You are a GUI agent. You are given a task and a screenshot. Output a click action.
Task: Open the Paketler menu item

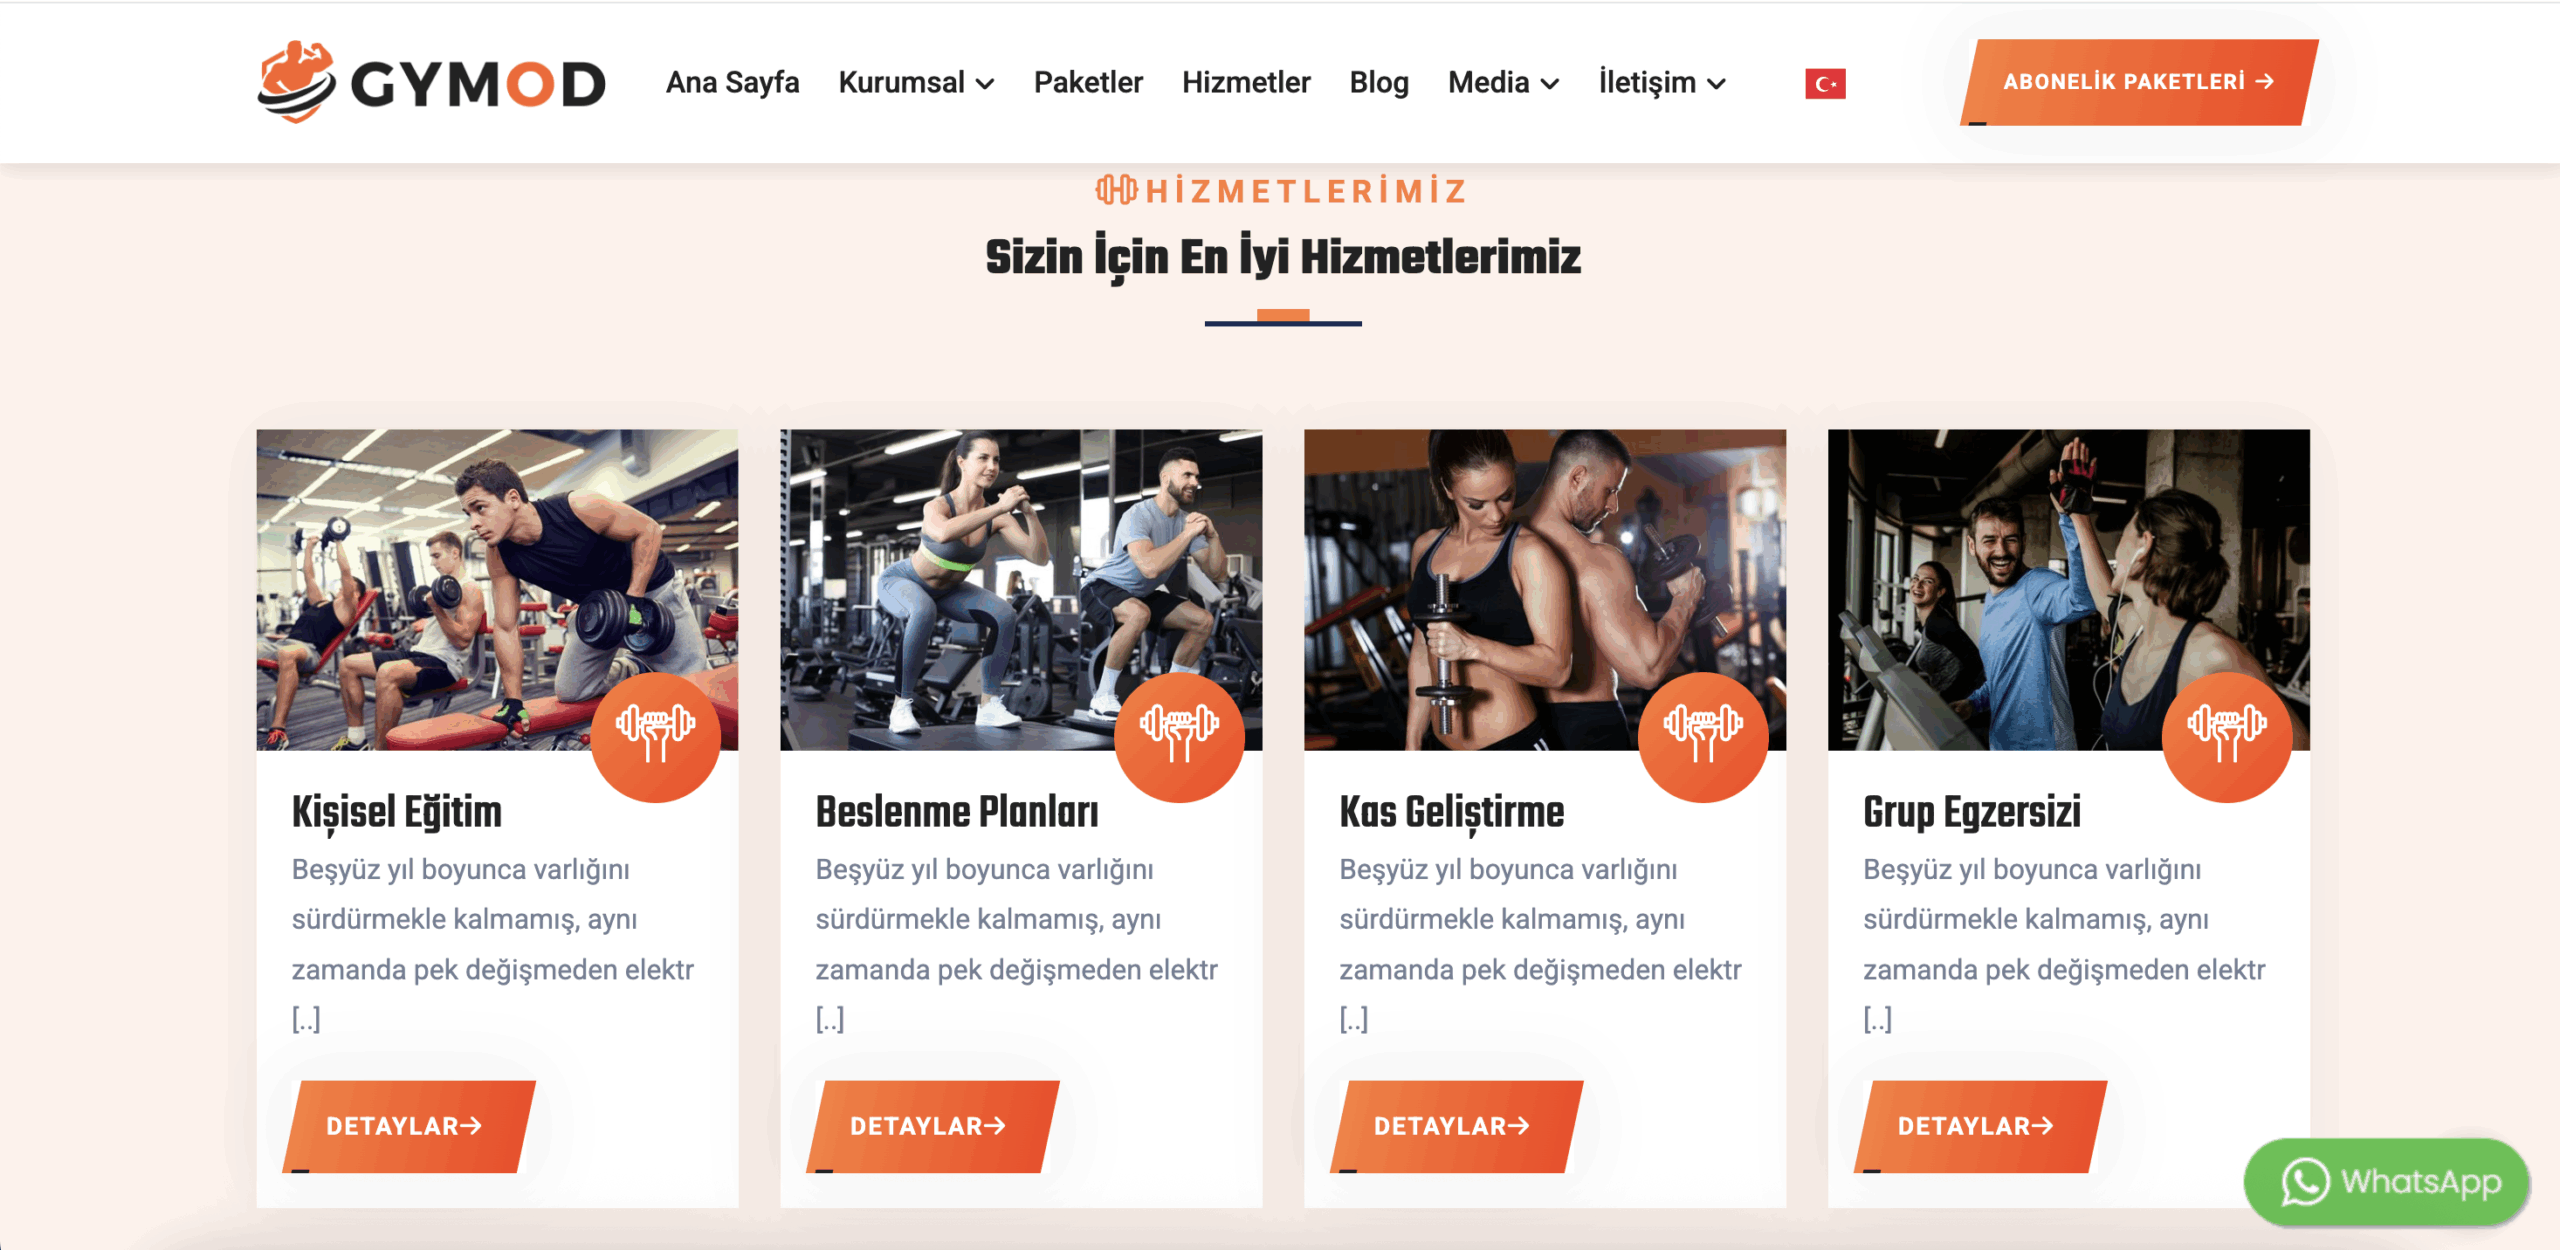click(x=1088, y=83)
